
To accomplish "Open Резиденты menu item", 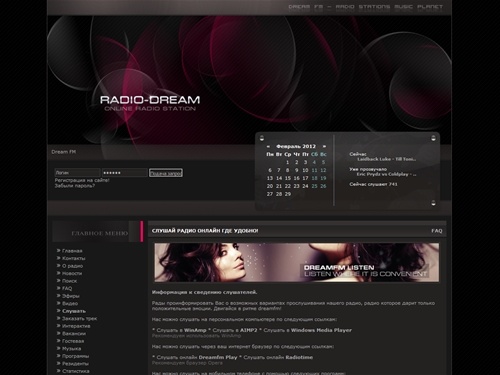I will (x=75, y=363).
